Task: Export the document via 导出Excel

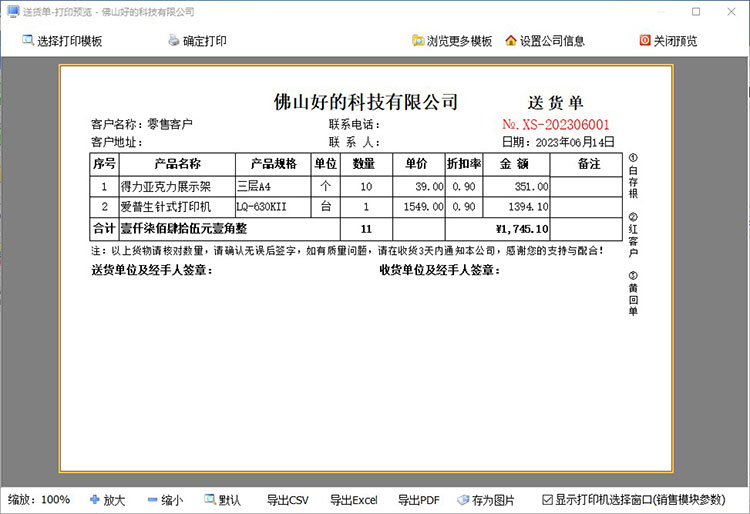Action: coord(353,500)
